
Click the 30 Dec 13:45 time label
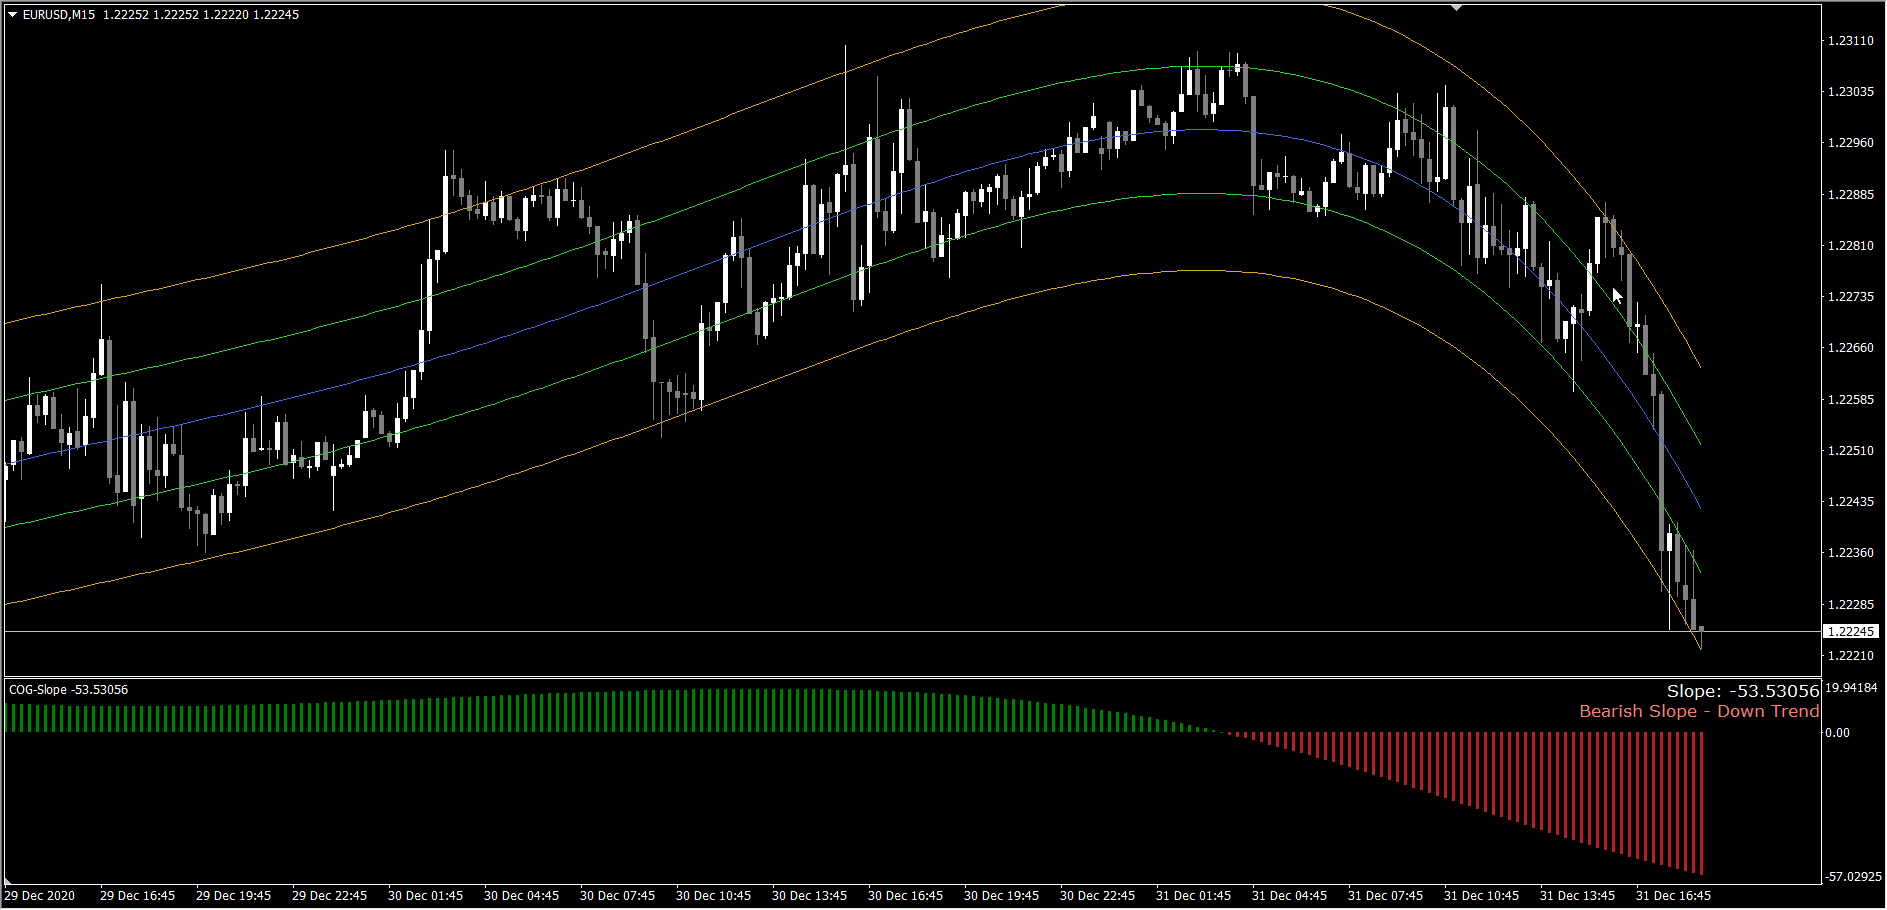point(810,896)
